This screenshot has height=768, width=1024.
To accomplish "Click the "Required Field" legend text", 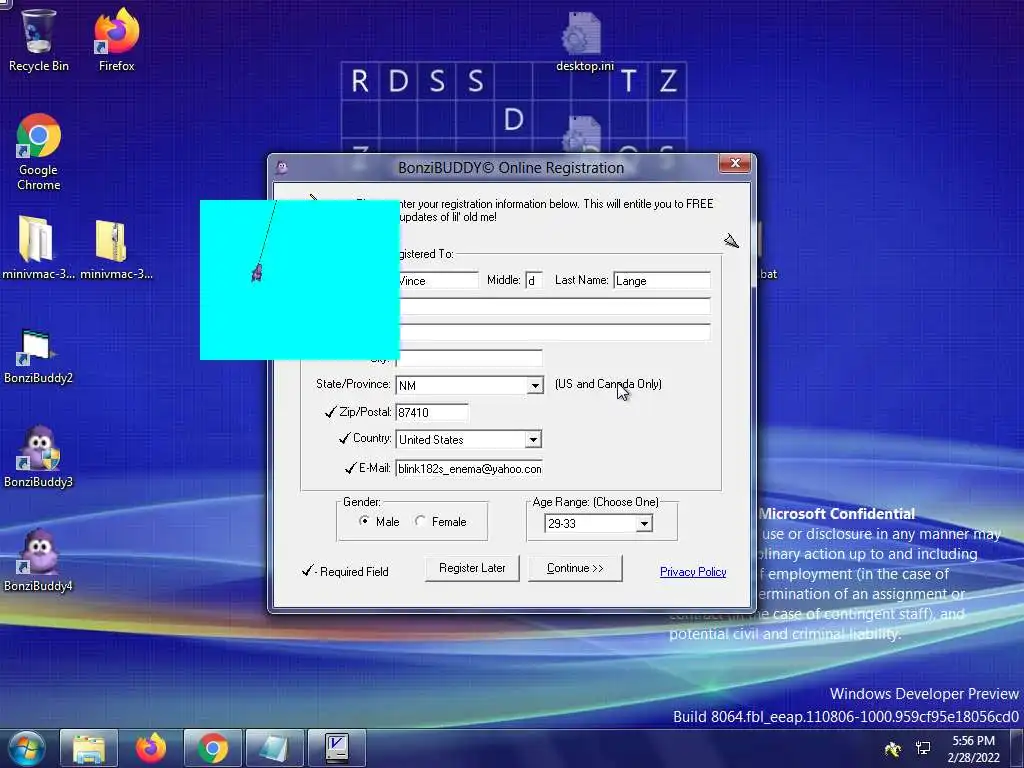I will pos(354,571).
